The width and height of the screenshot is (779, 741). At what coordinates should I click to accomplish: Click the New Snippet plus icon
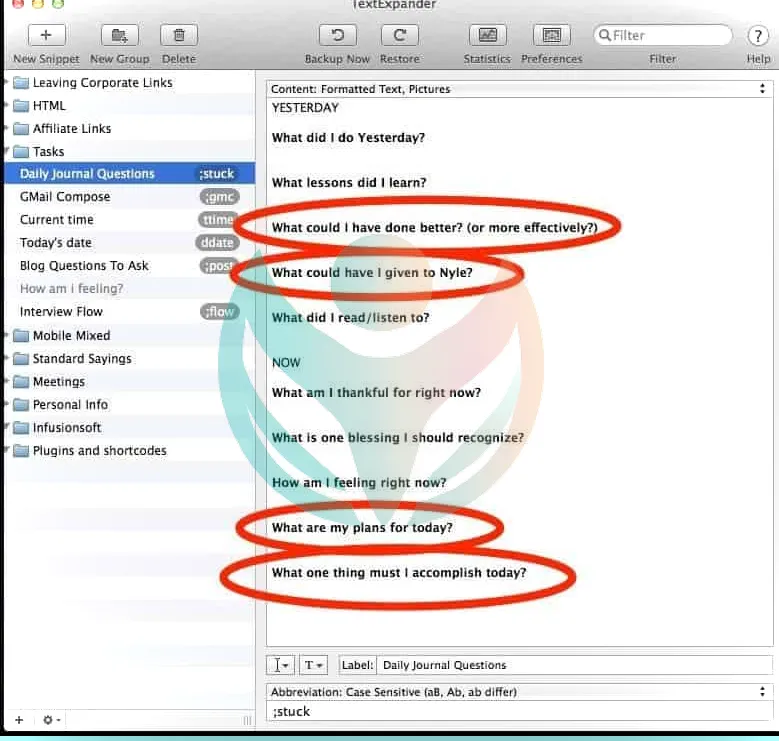point(46,35)
